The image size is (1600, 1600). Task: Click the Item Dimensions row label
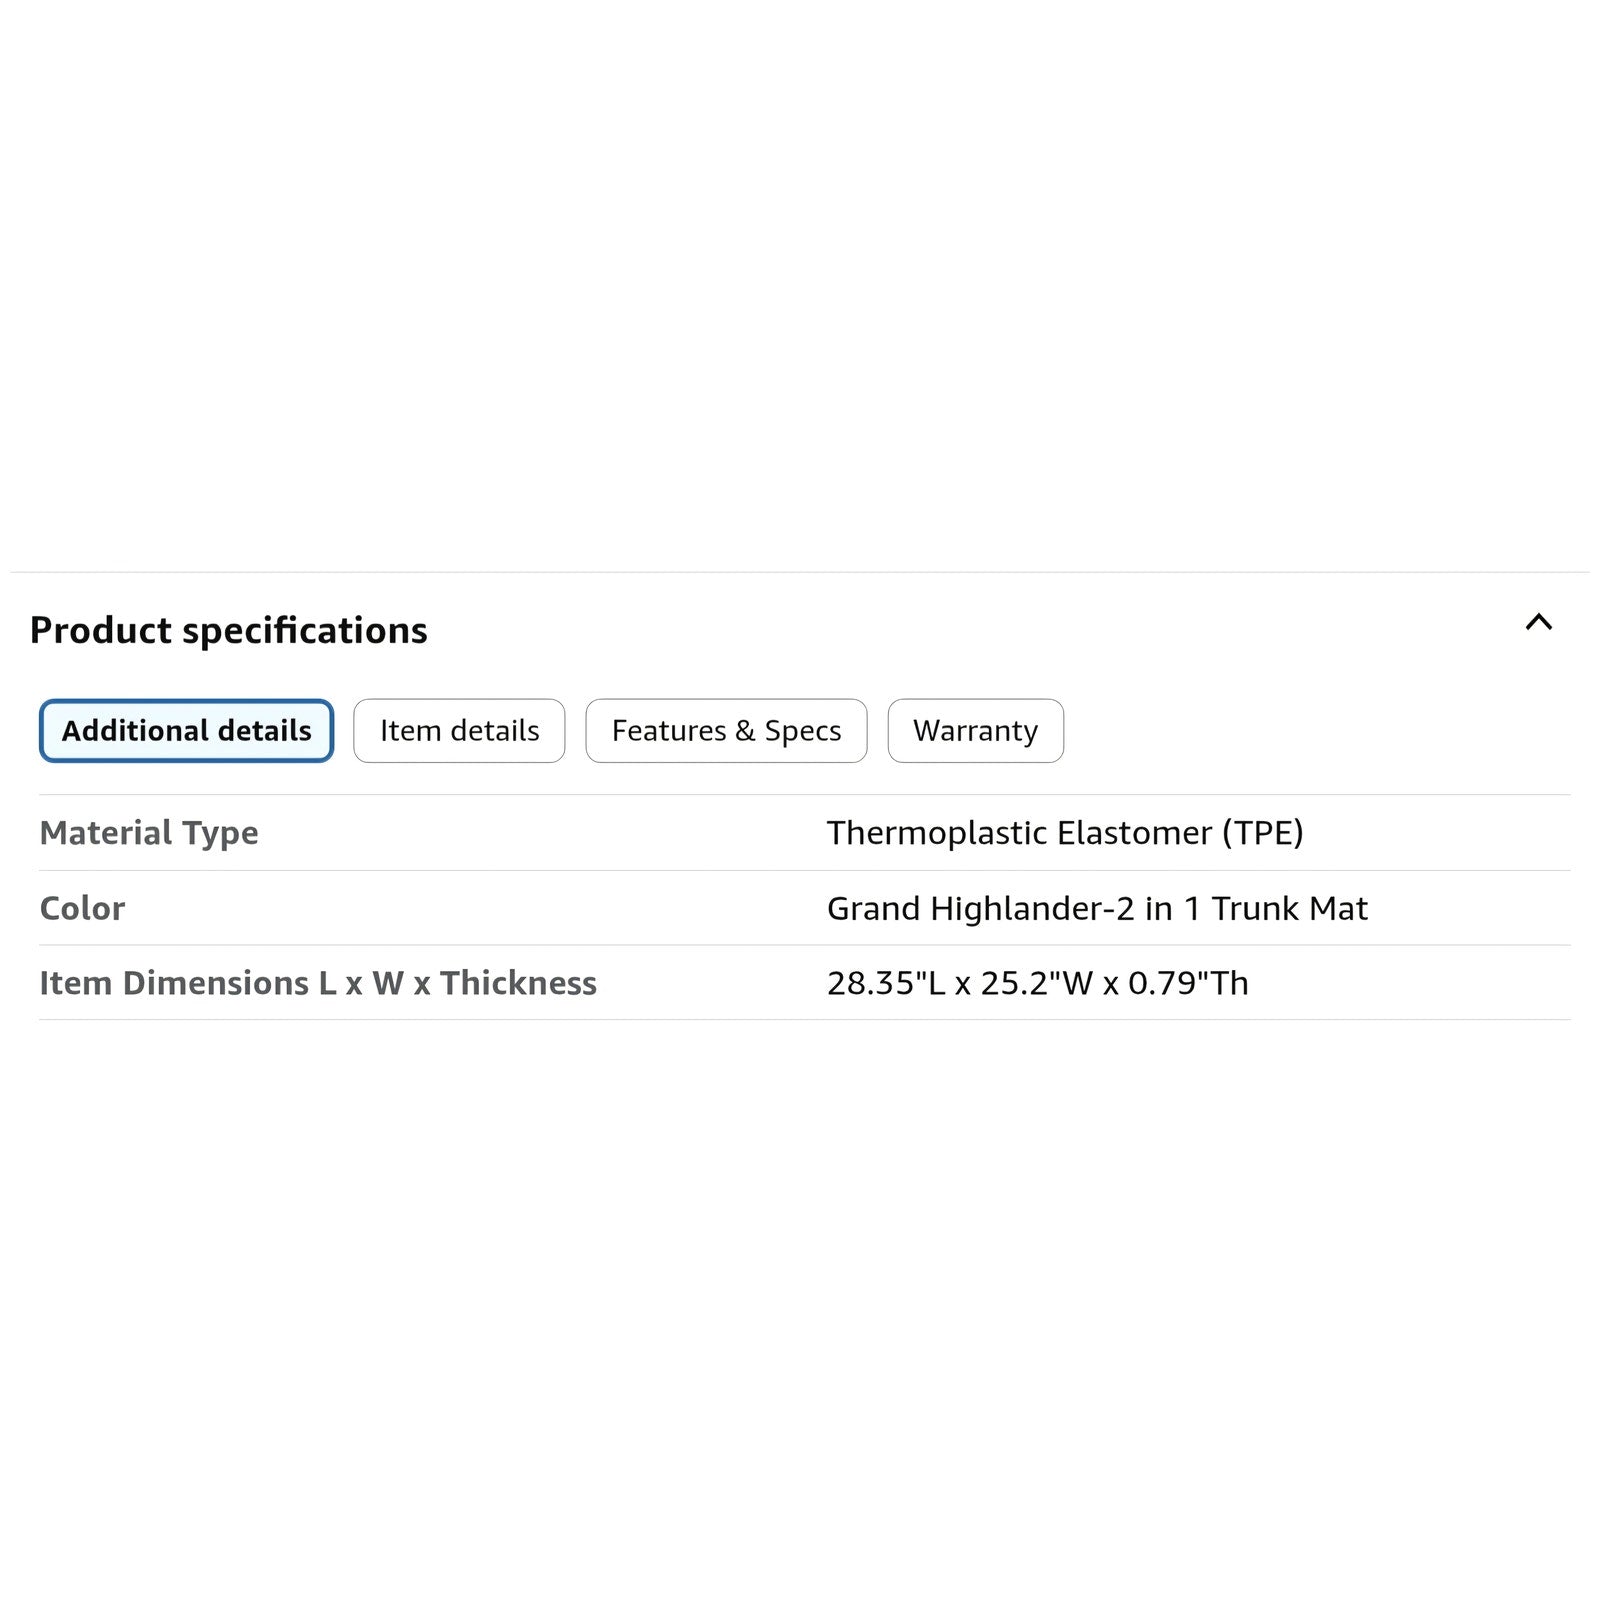click(x=318, y=983)
